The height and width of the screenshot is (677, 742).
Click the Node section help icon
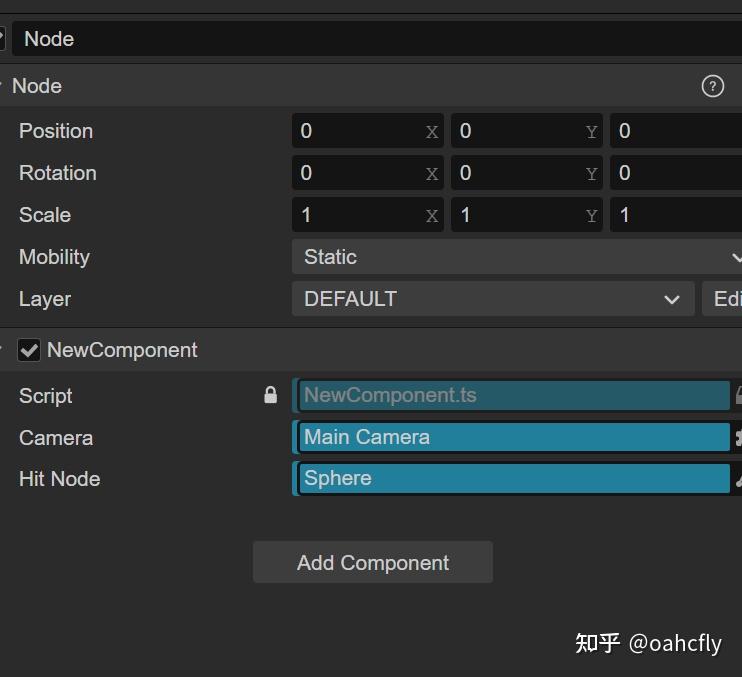[x=712, y=86]
